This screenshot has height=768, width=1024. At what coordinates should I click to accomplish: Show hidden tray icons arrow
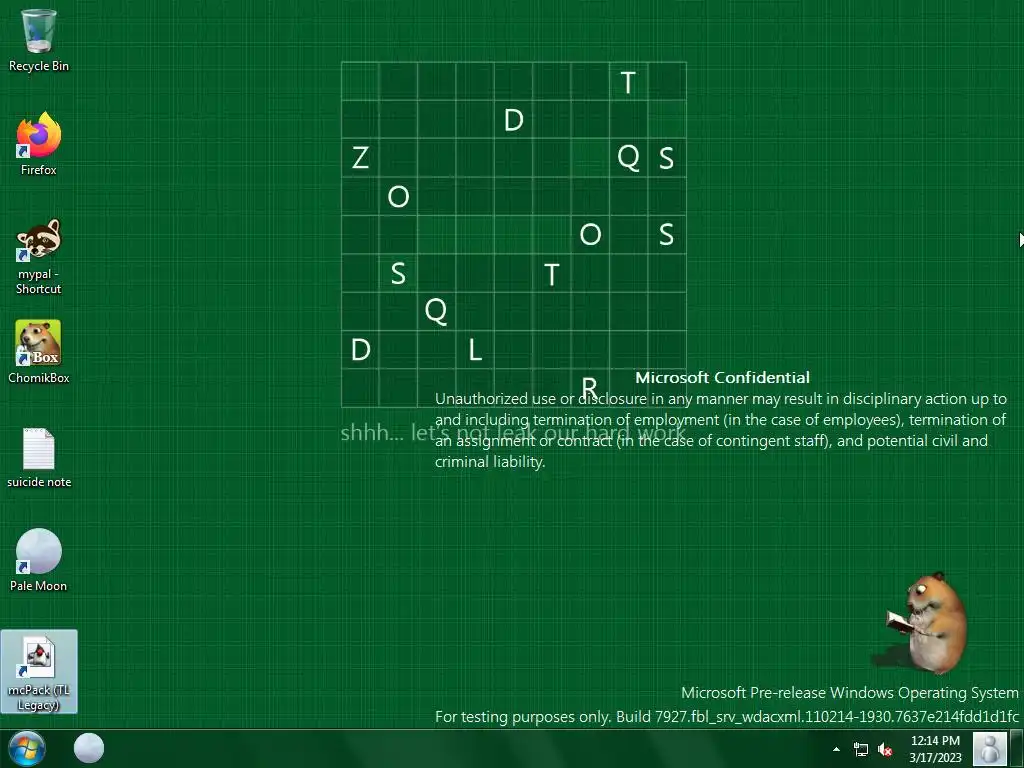click(836, 749)
